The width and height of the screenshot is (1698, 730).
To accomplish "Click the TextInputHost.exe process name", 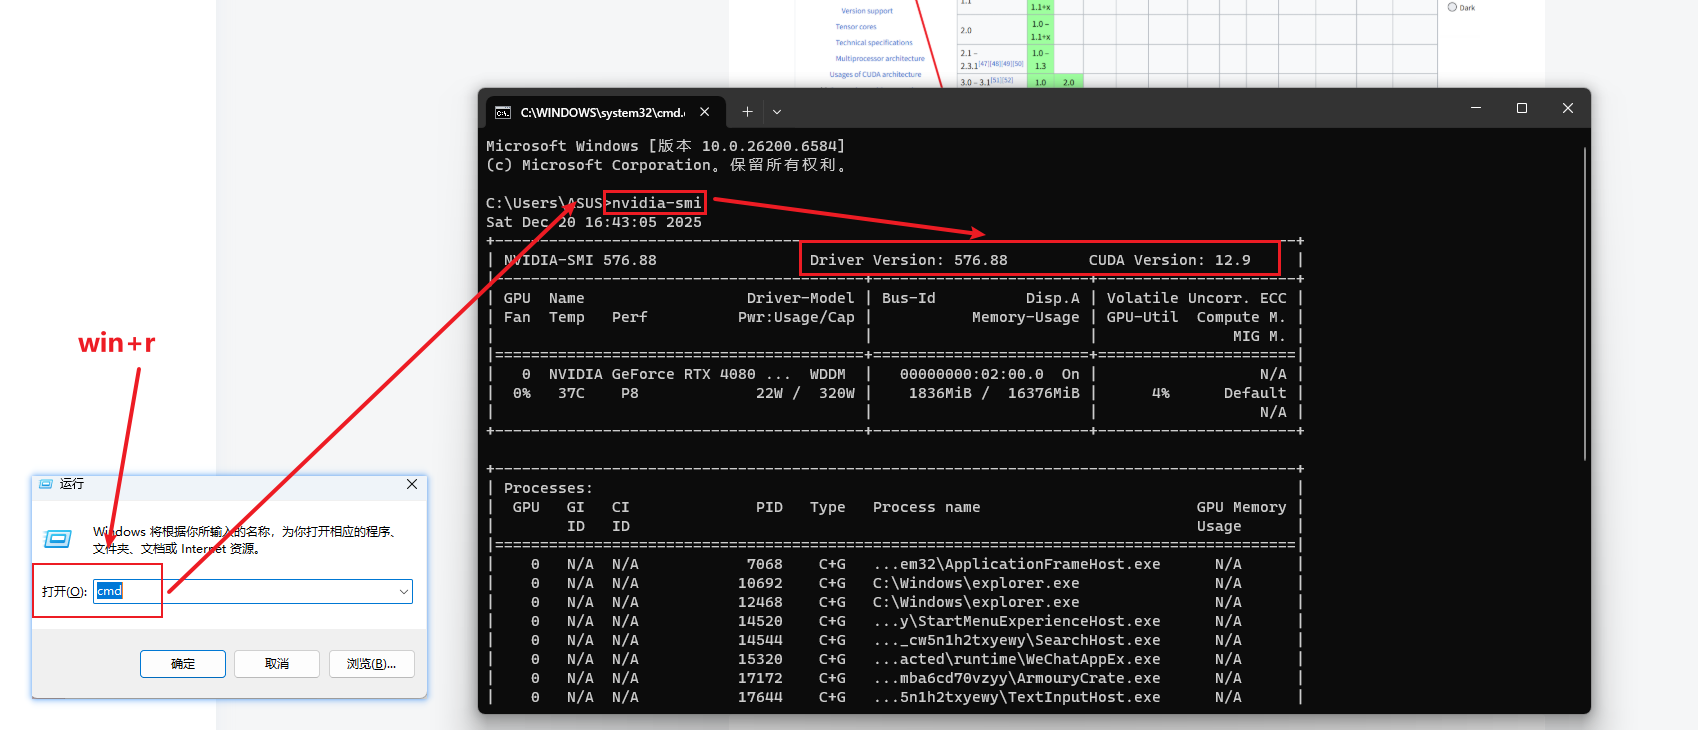I will pos(1017,697).
